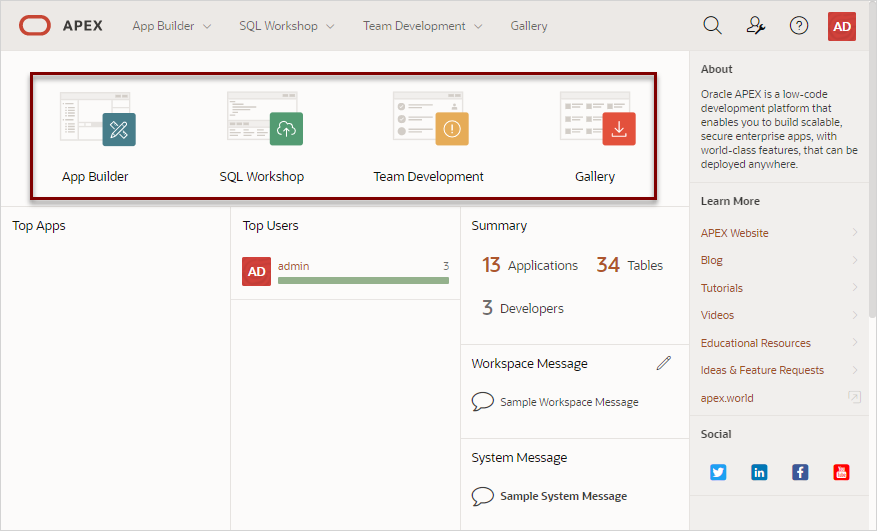Screen dimensions: 877x531
Task: Click the Oracle APEX logo
Action: pyautogui.click(x=61, y=26)
